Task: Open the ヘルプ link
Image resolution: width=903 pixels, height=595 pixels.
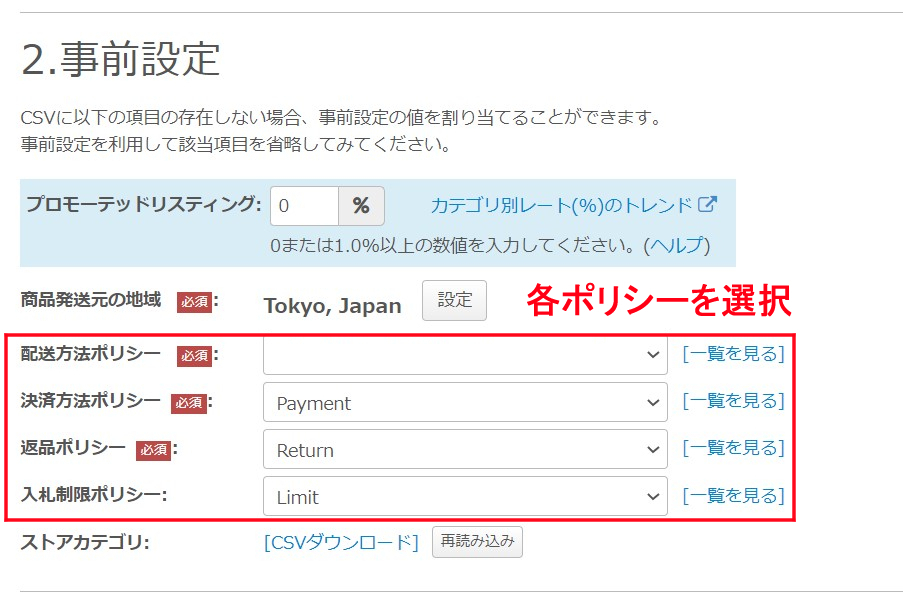Action: (677, 245)
